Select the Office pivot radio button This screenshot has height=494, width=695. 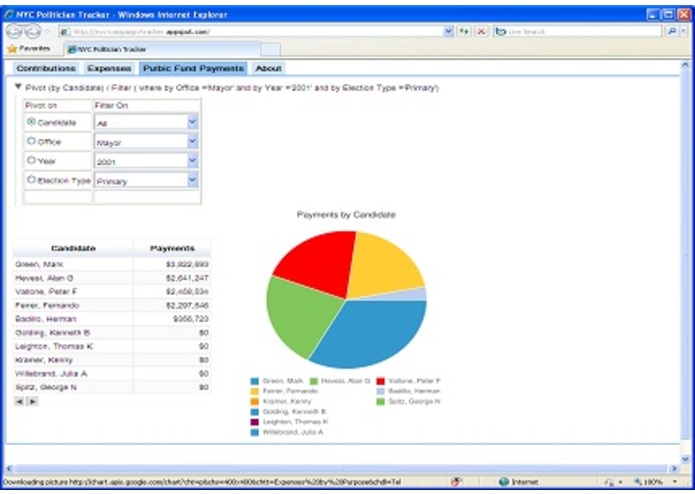tap(31, 141)
